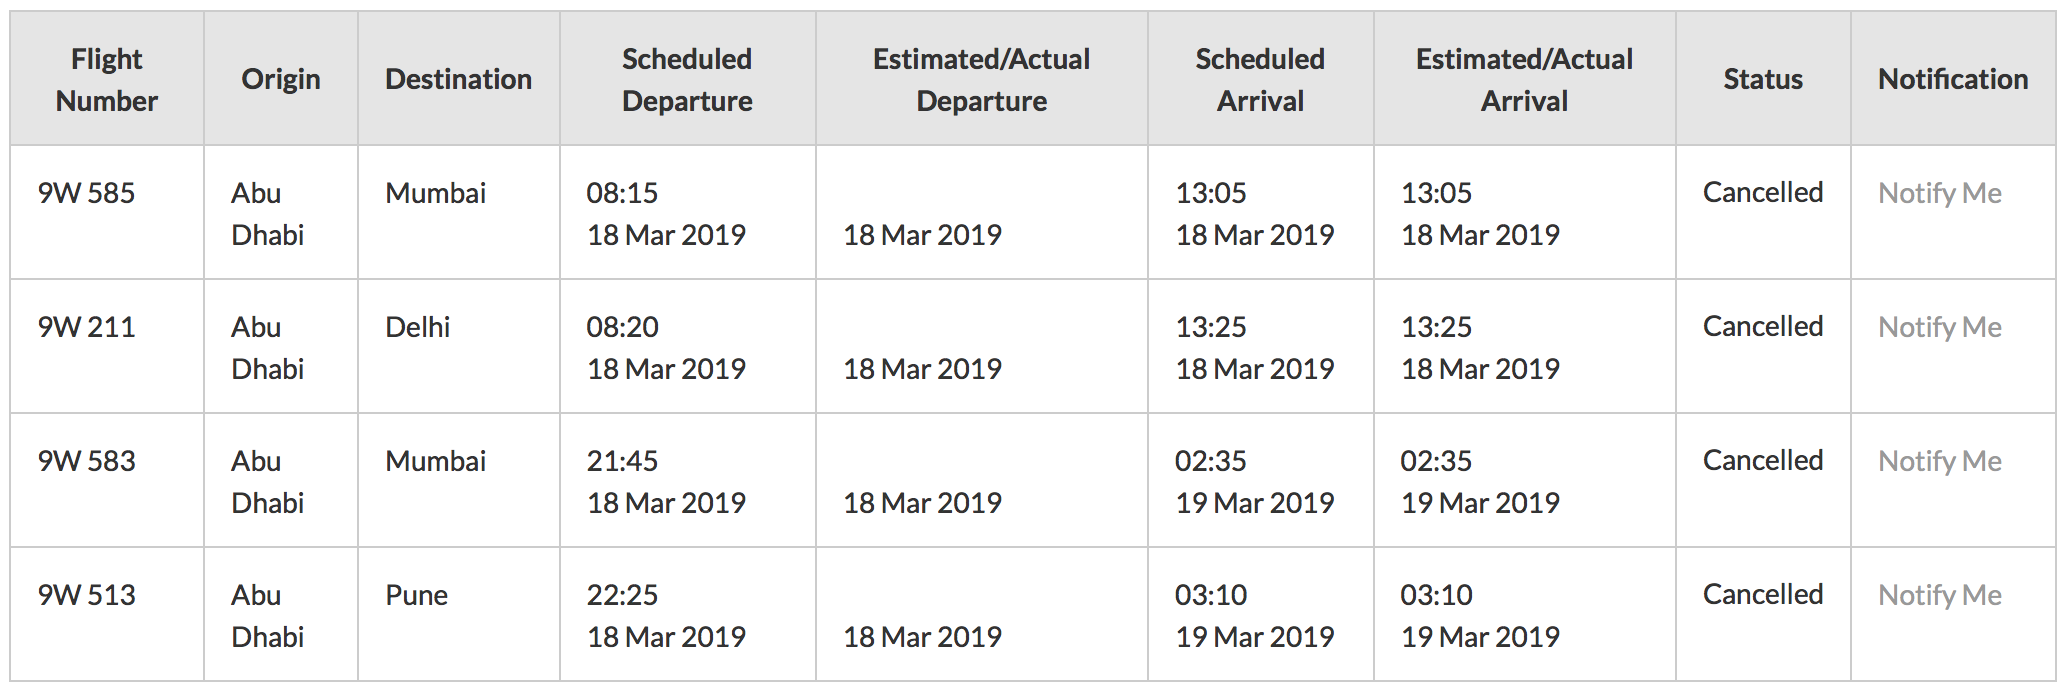The width and height of the screenshot is (2068, 688).
Task: Click Notify Me for flight 9W 585
Action: click(x=1939, y=193)
